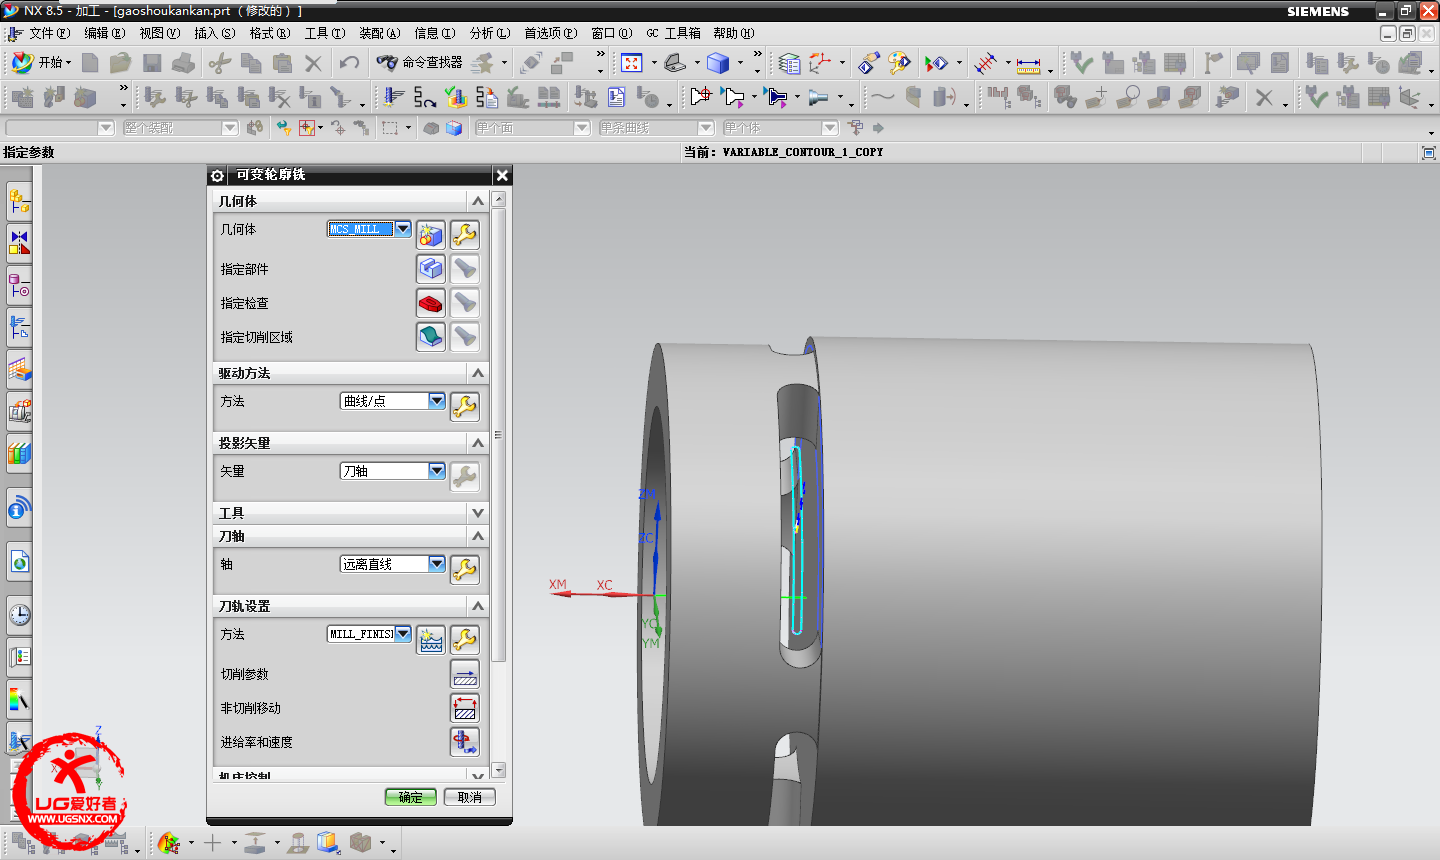This screenshot has height=860, width=1440.
Task: Edit the 曲线/点 drive method with its wrench icon
Action: tap(465, 407)
